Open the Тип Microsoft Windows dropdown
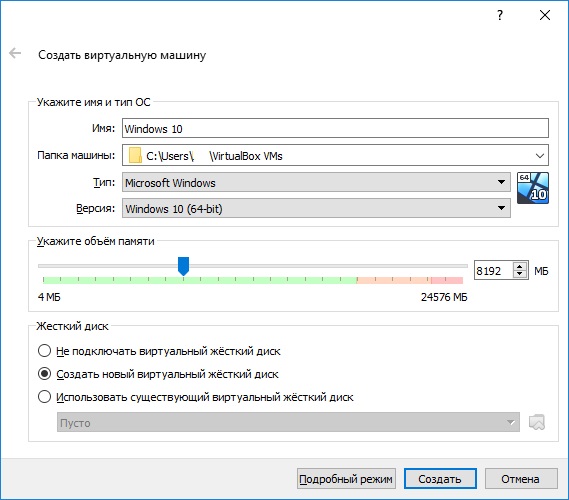 click(316, 182)
